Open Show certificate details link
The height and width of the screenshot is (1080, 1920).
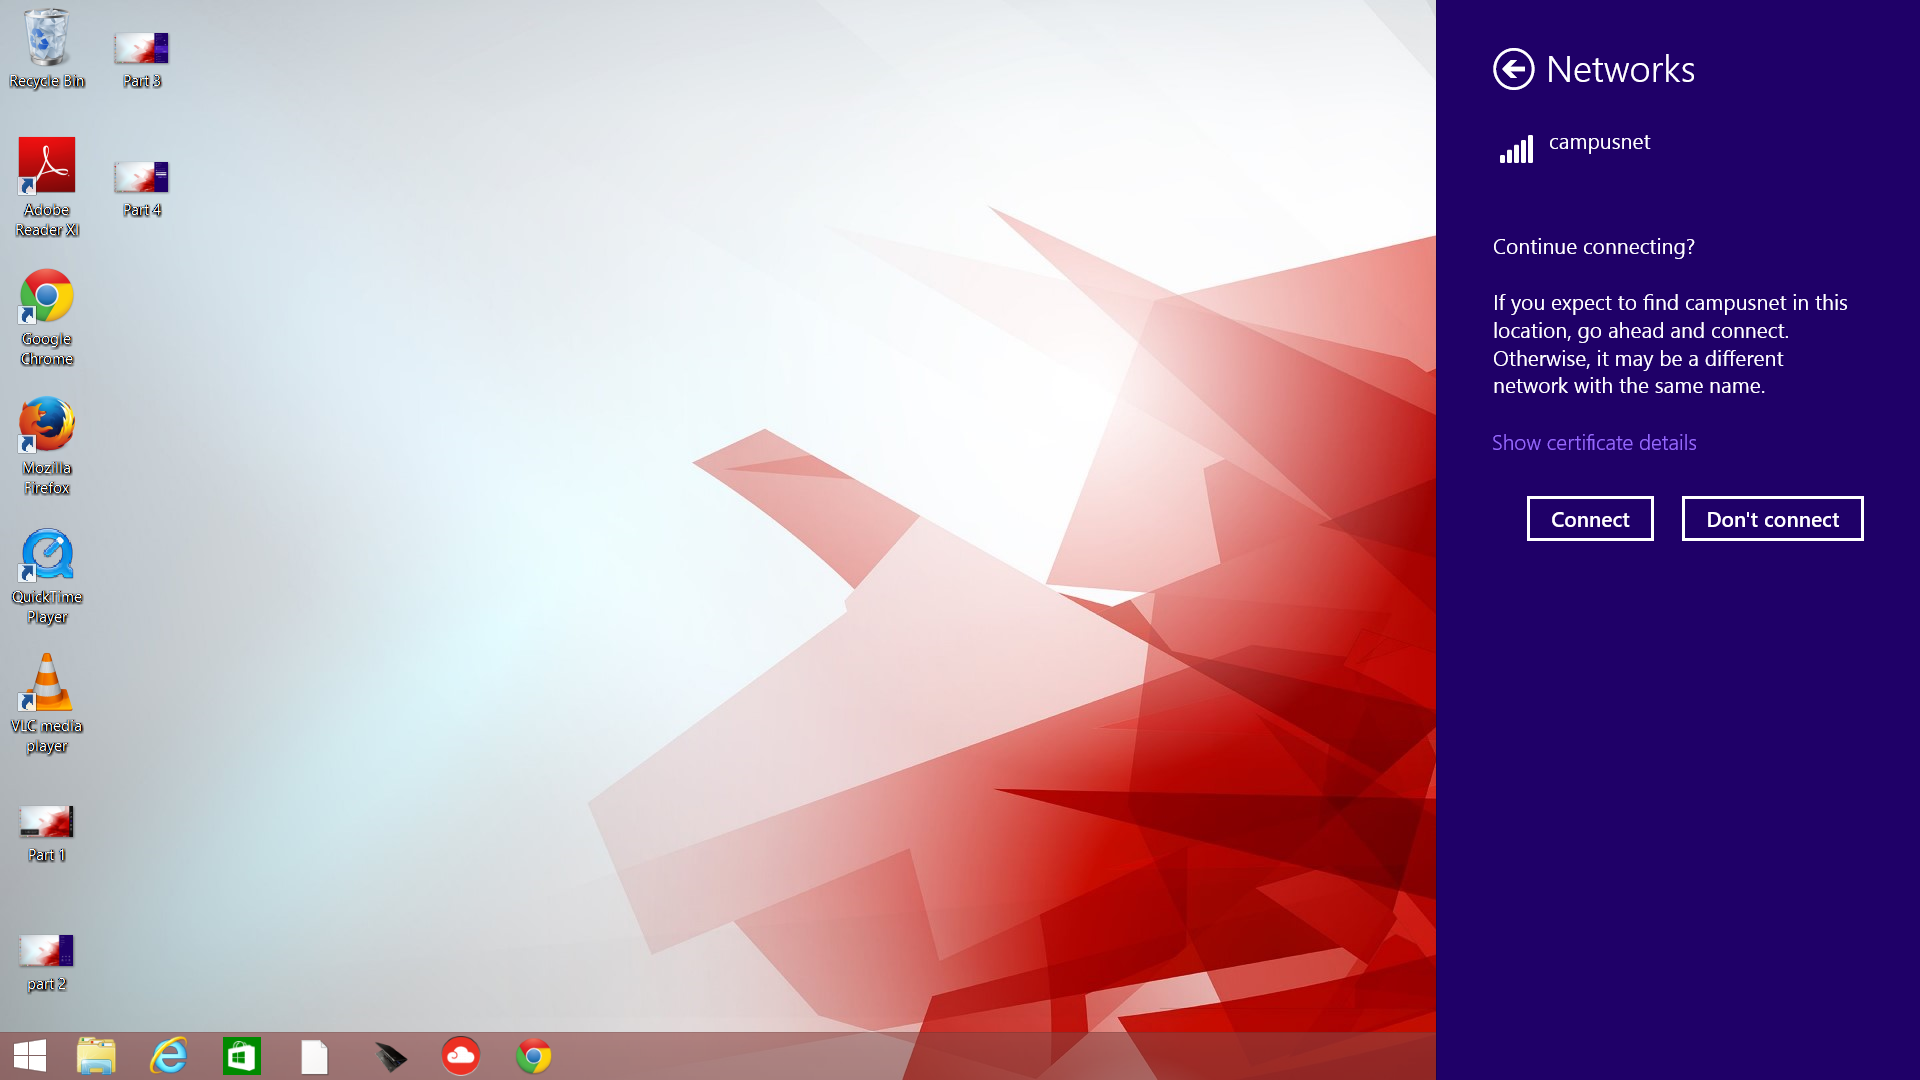click(x=1594, y=443)
